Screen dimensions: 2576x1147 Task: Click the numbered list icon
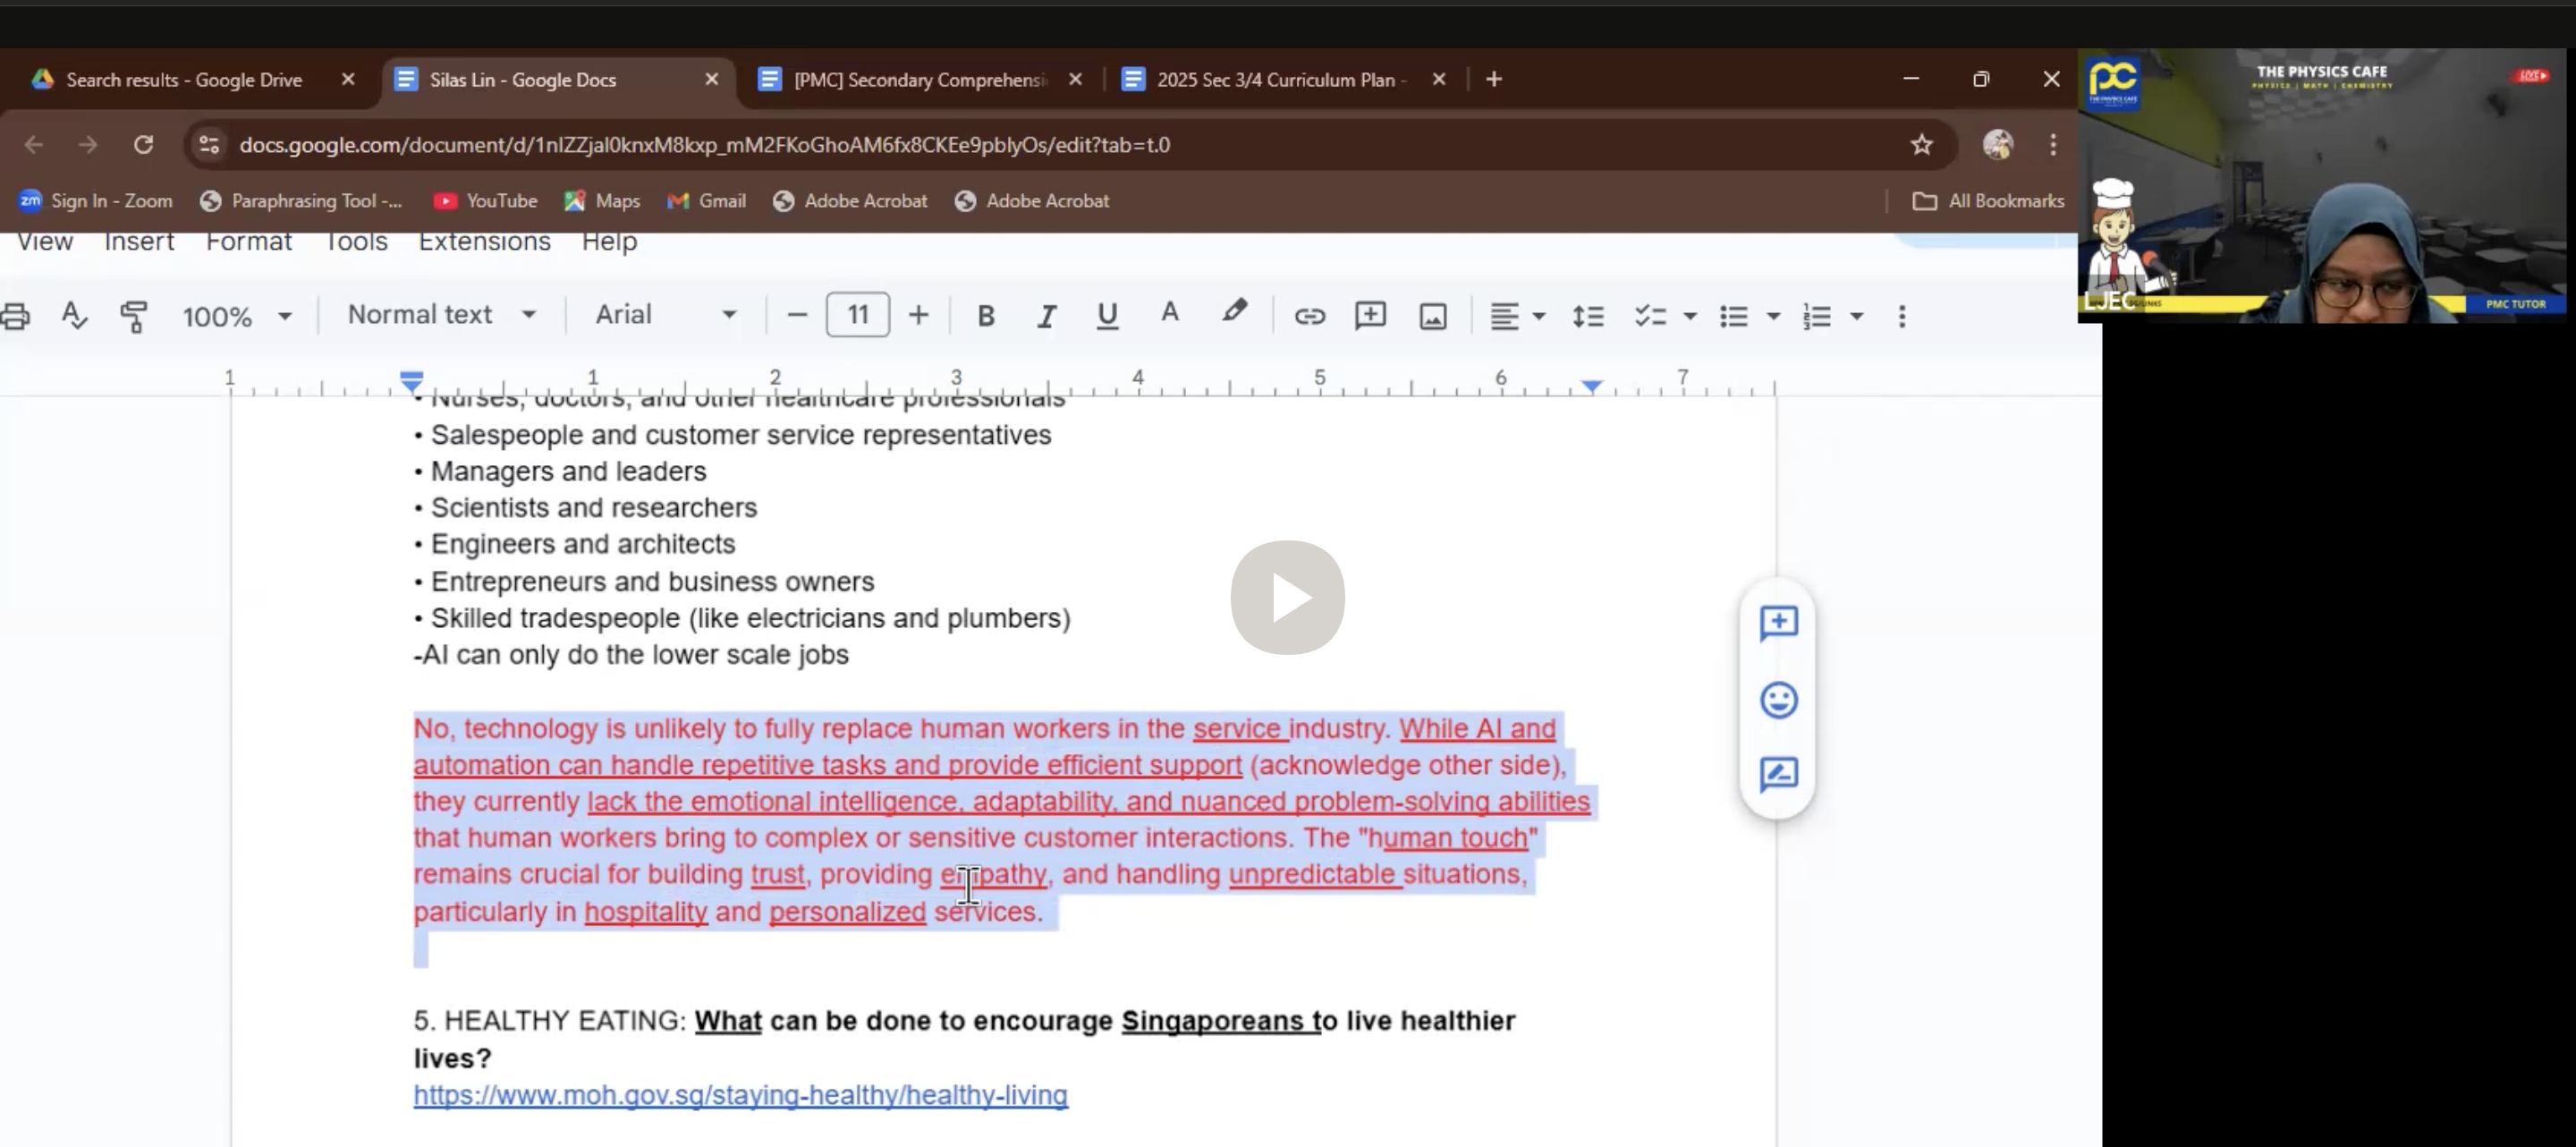tap(1817, 316)
